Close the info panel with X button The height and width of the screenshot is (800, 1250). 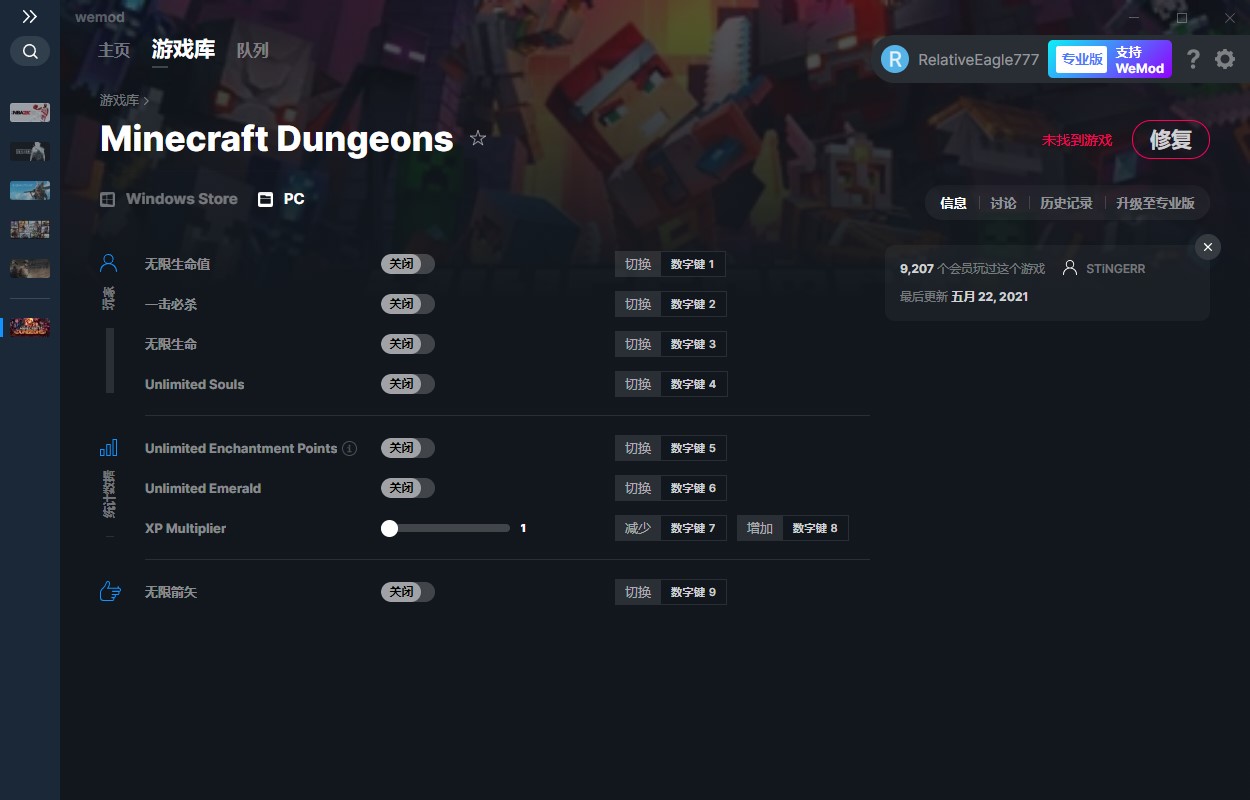click(x=1208, y=247)
